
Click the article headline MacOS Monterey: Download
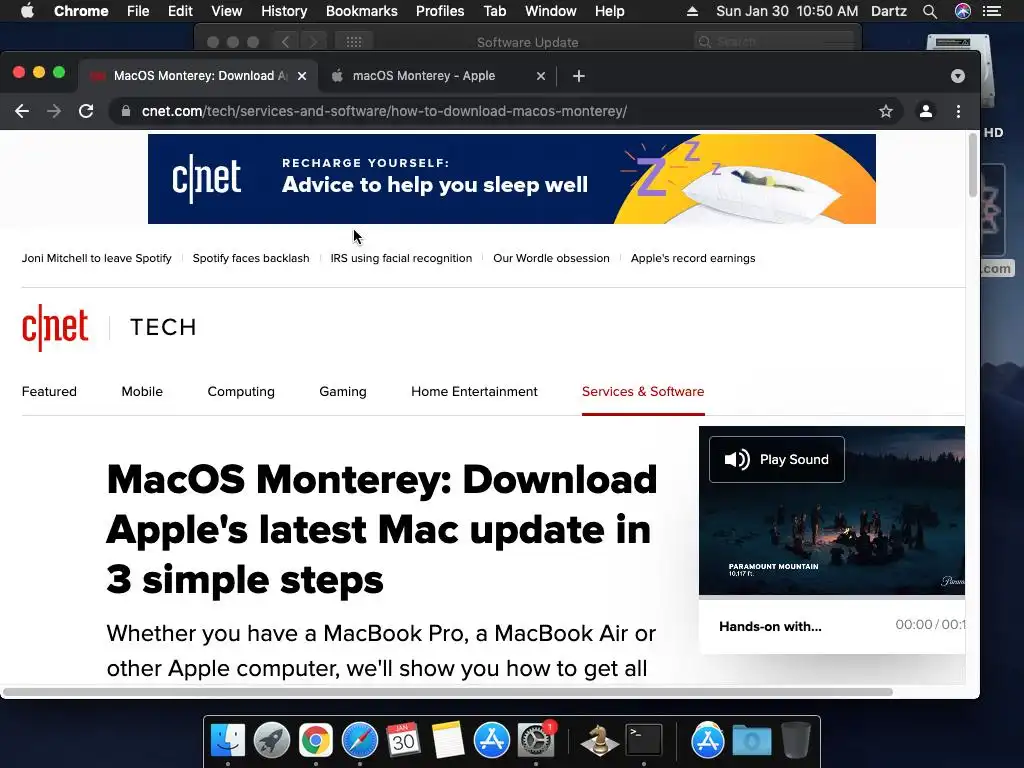tap(382, 529)
